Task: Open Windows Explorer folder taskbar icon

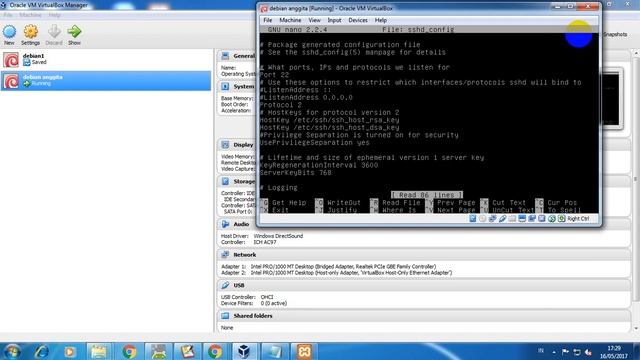Action: pos(99,351)
